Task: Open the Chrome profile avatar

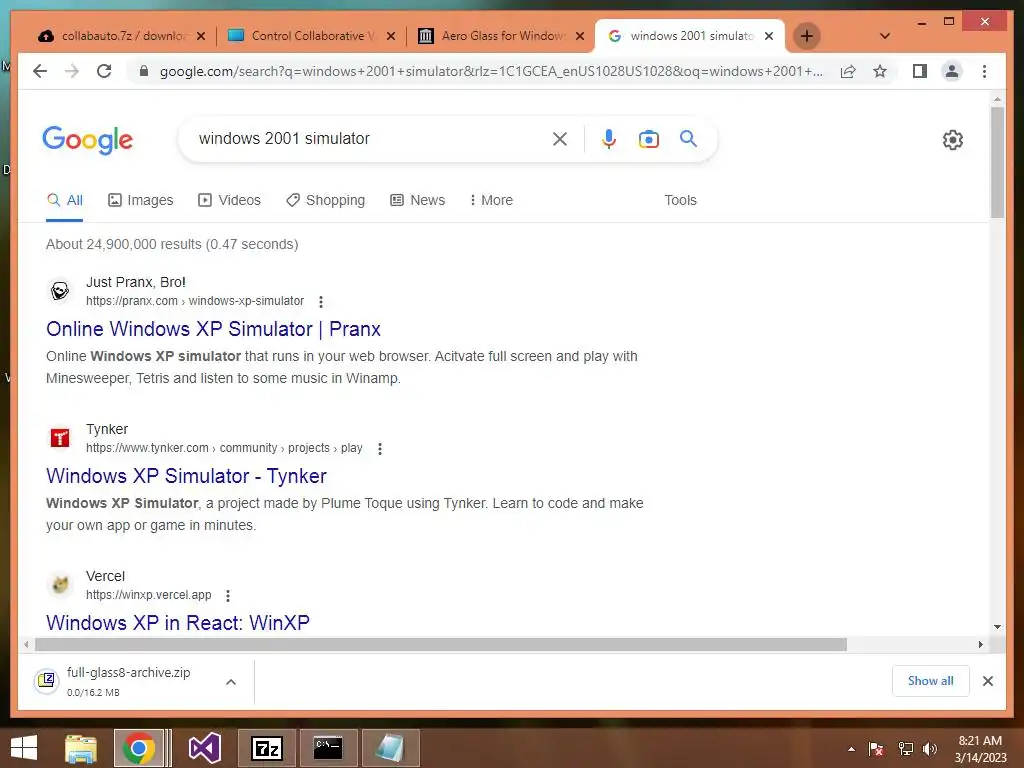Action: 952,71
